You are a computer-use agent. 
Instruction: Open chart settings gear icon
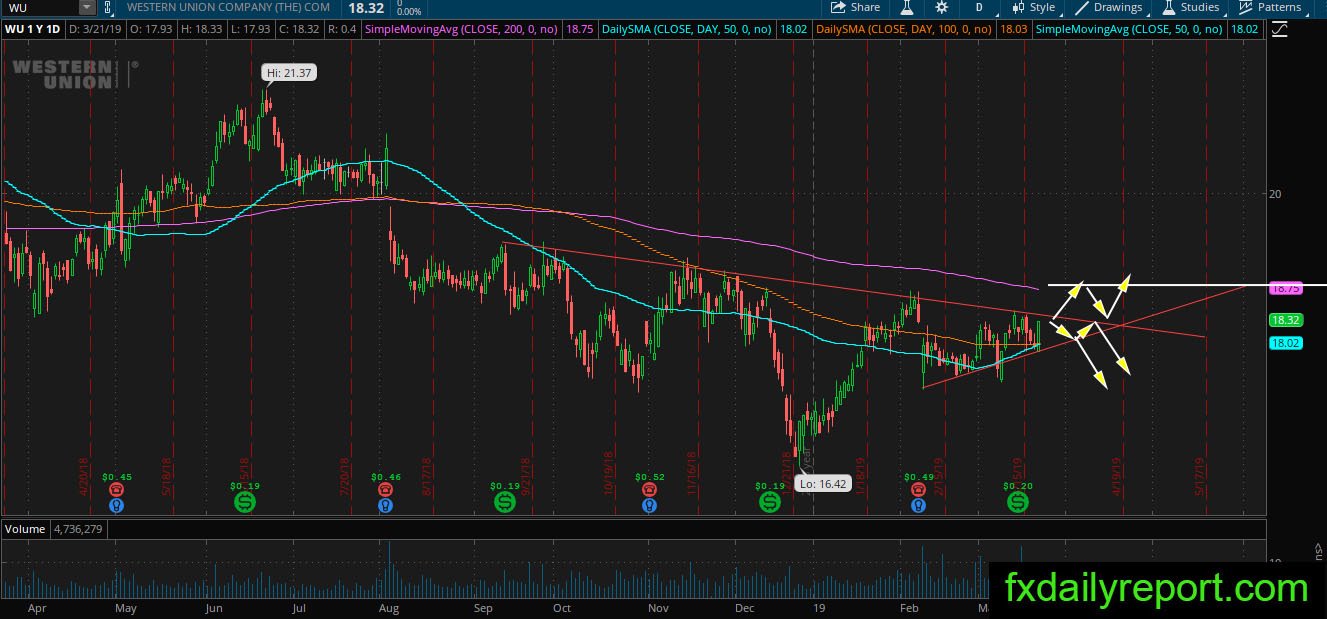coord(942,7)
